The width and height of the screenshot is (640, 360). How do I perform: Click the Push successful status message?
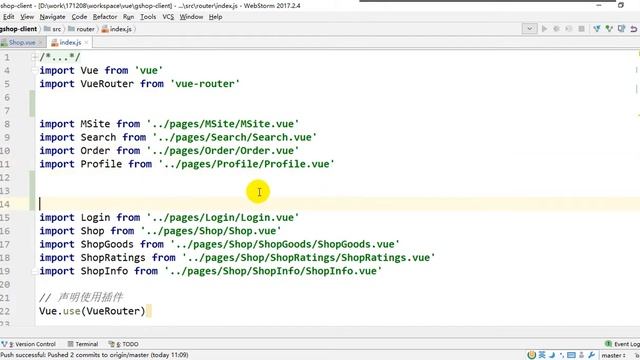pyautogui.click(x=94, y=355)
